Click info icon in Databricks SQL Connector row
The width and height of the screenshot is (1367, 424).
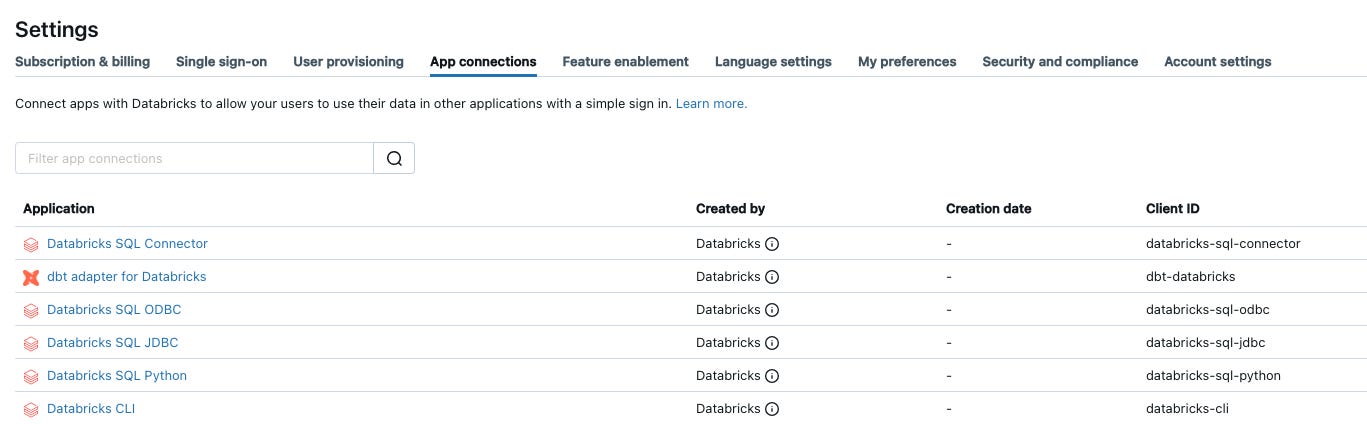tap(772, 244)
